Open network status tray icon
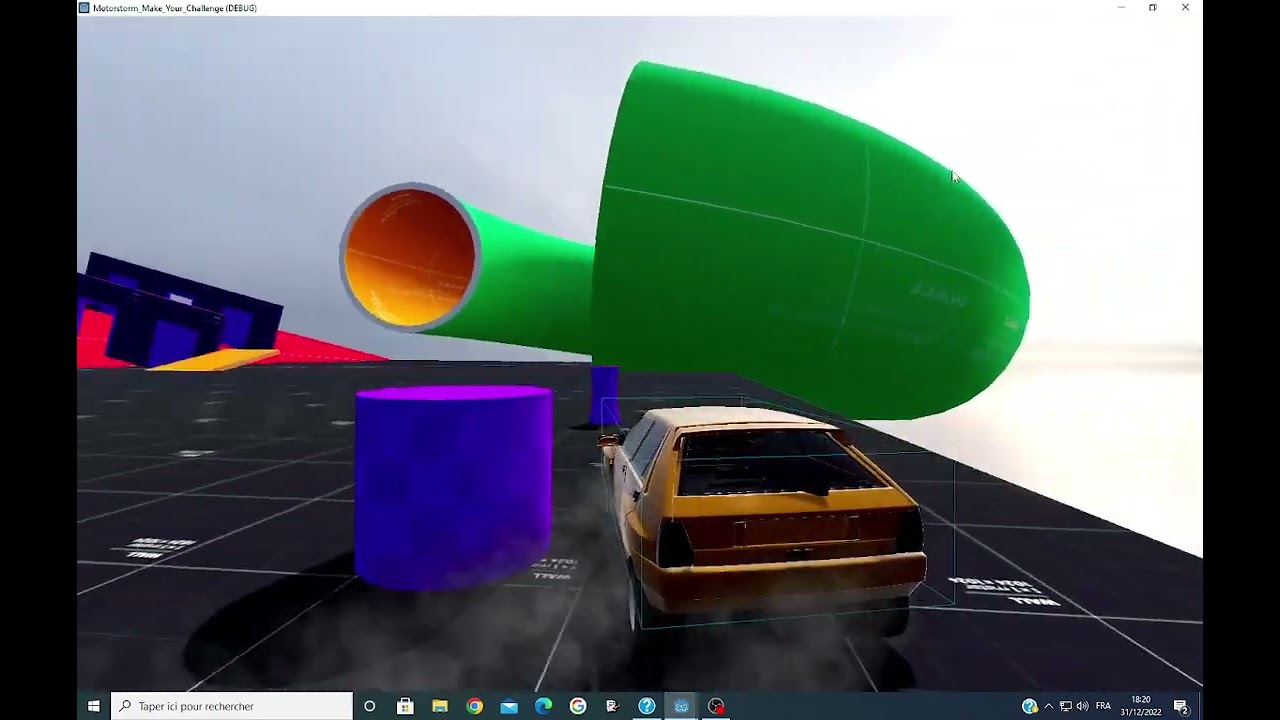The width and height of the screenshot is (1280, 720). (1065, 706)
